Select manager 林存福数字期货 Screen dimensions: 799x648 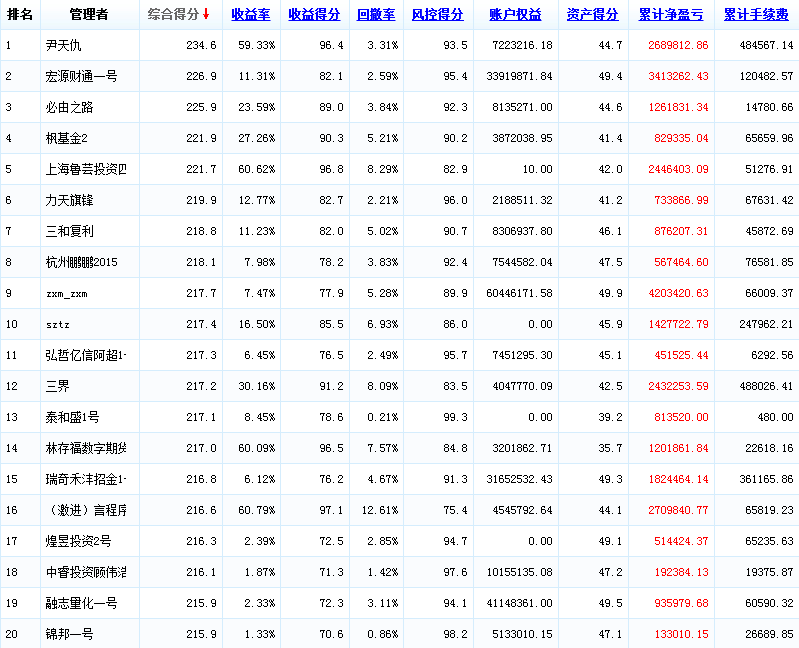(x=86, y=448)
